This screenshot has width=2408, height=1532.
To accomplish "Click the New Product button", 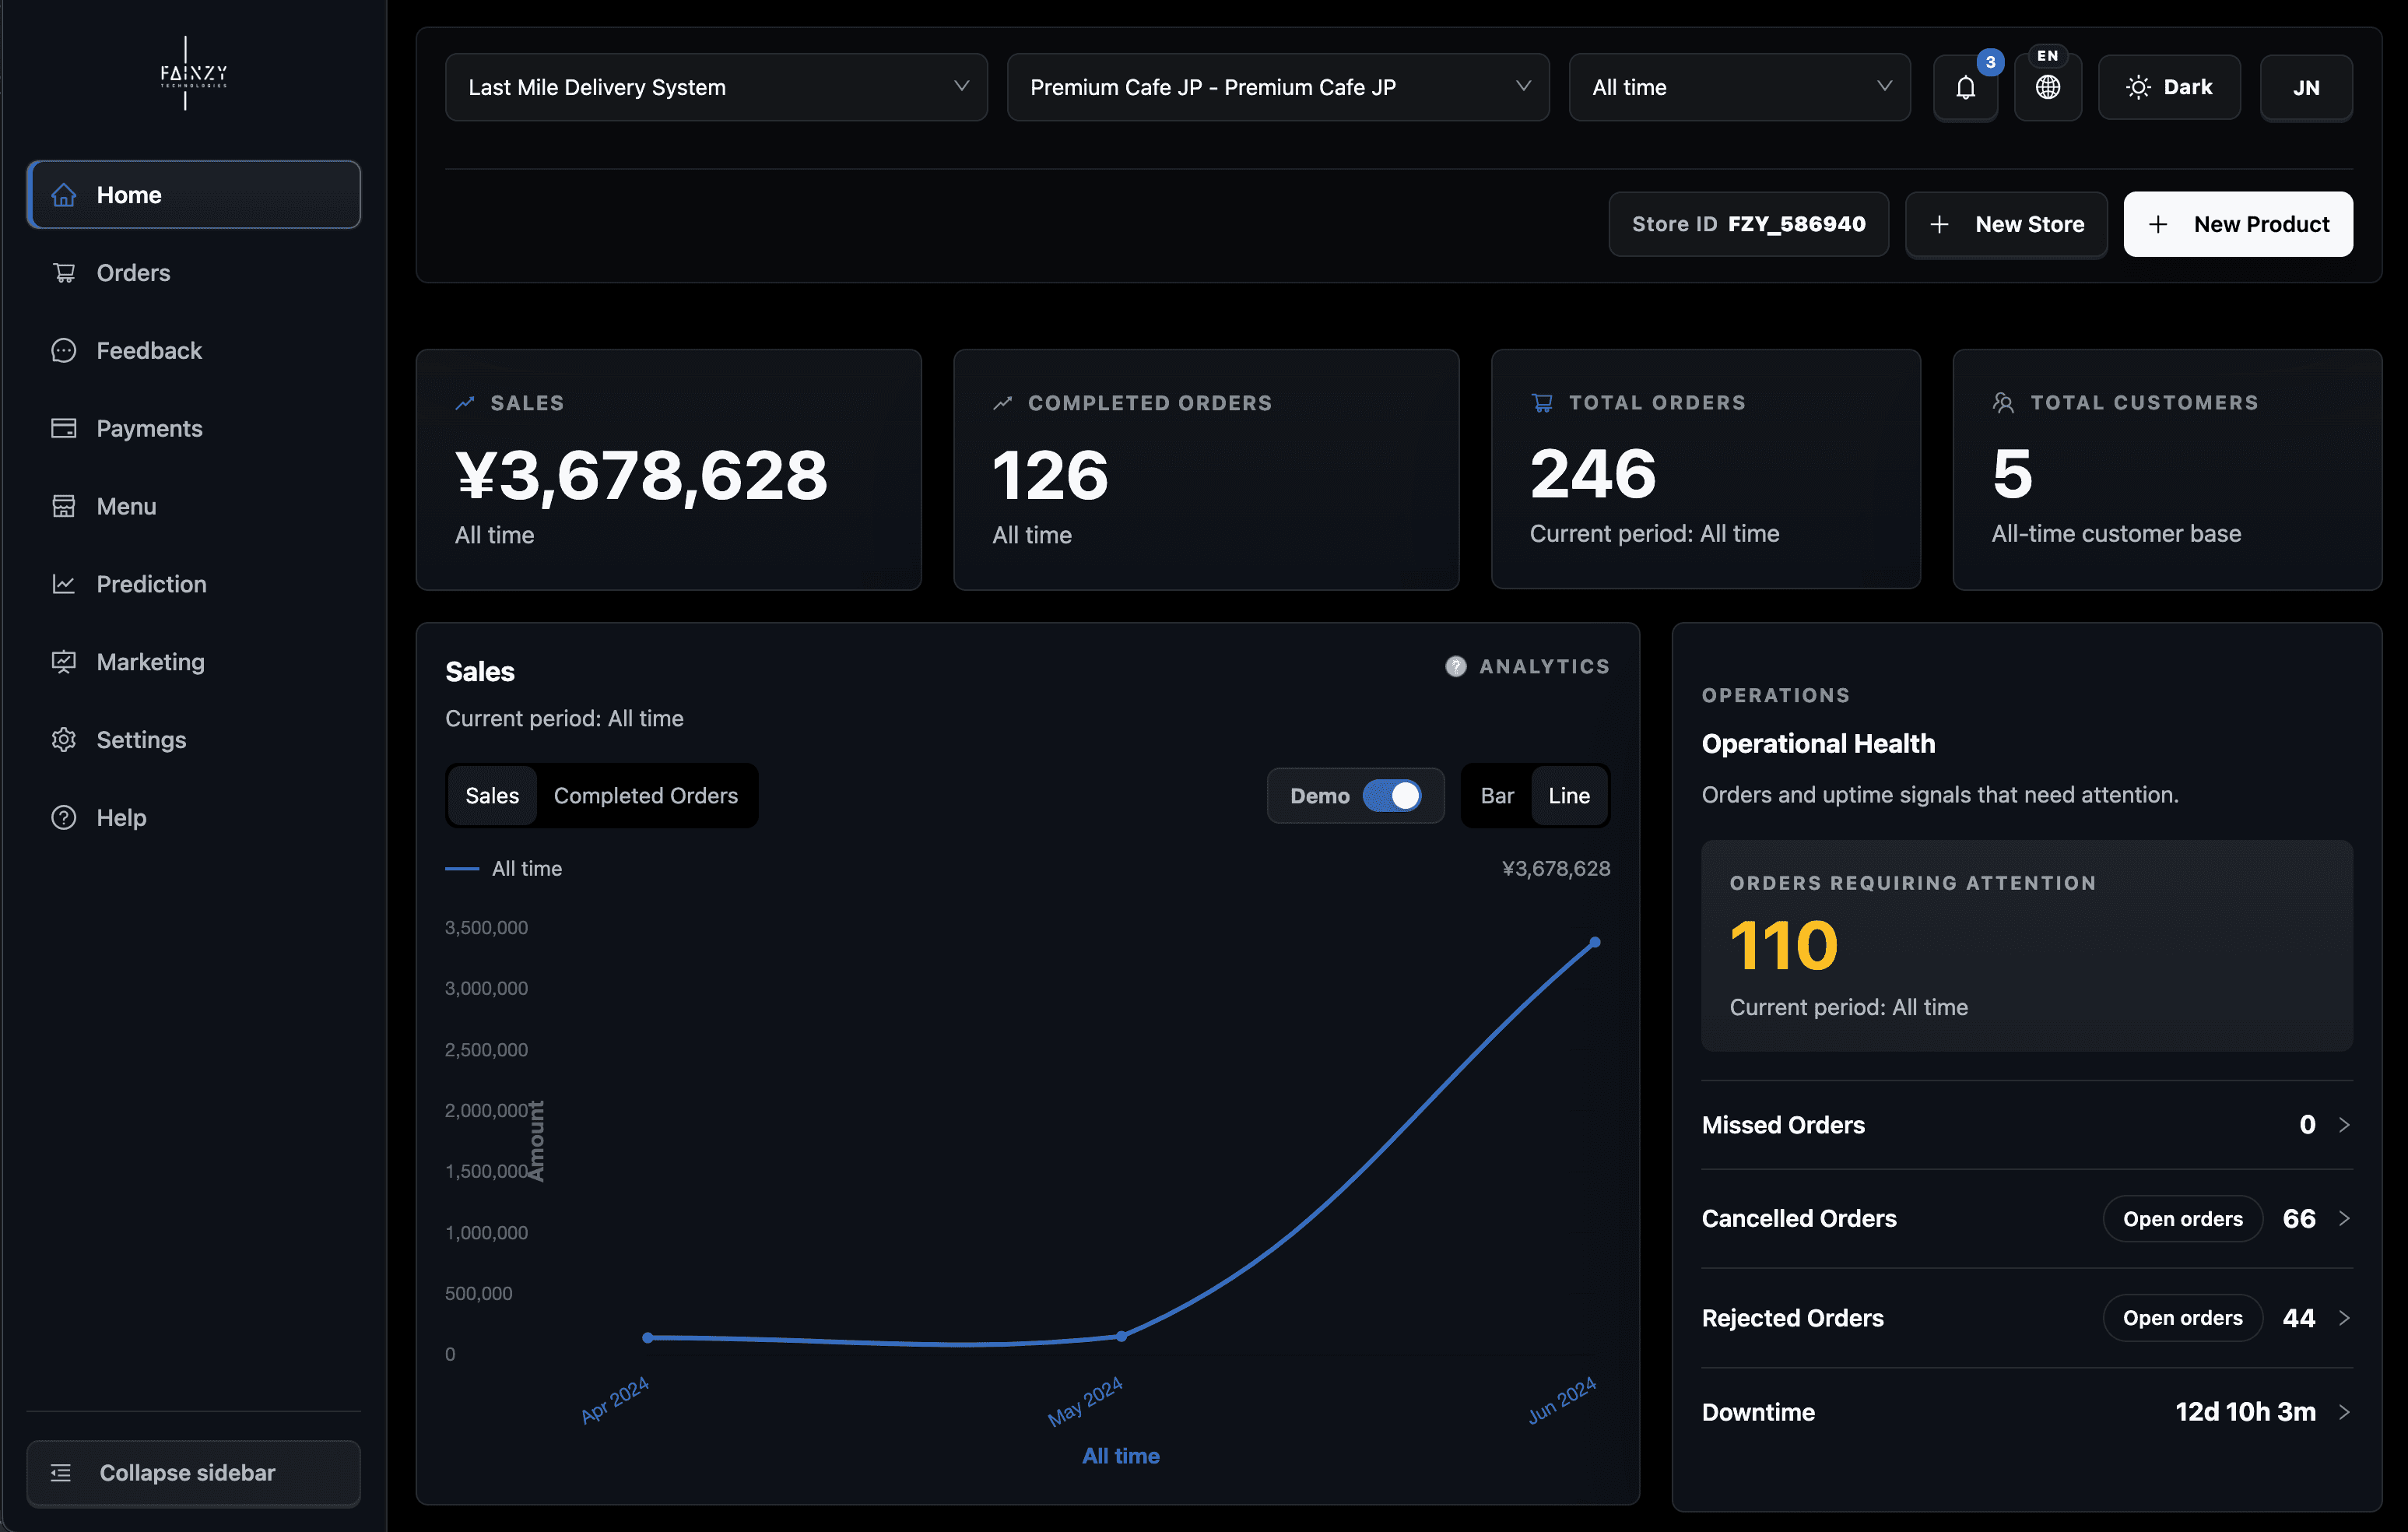I will [x=2238, y=224].
